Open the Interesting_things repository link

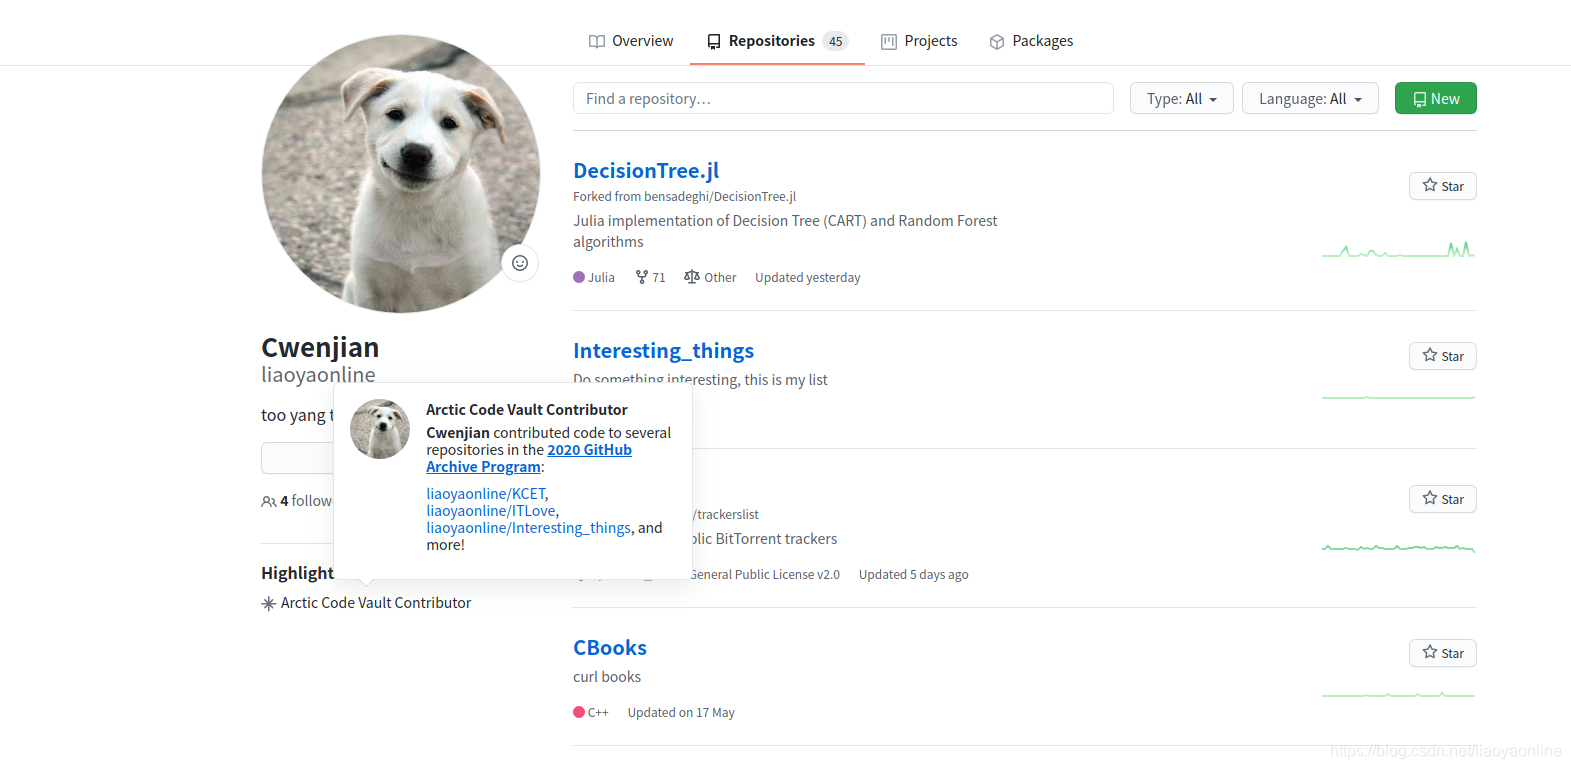[663, 351]
